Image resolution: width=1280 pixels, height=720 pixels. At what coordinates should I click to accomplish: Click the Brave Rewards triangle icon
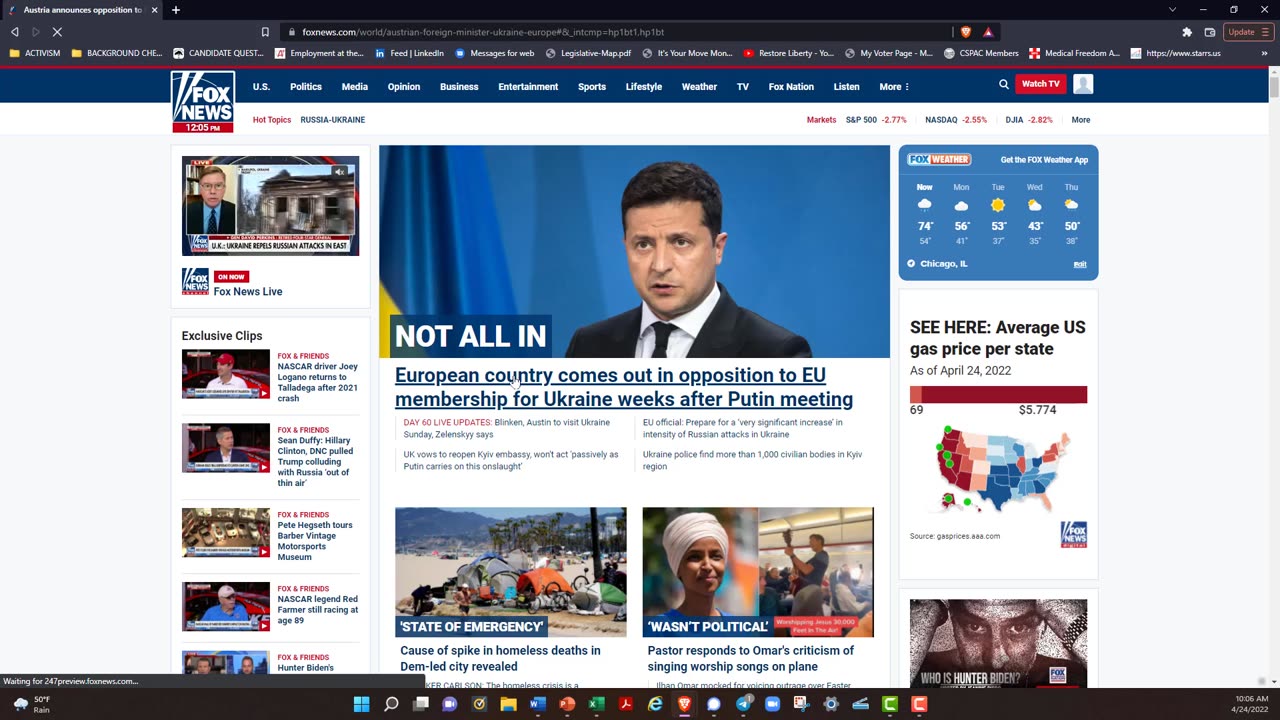[x=988, y=32]
